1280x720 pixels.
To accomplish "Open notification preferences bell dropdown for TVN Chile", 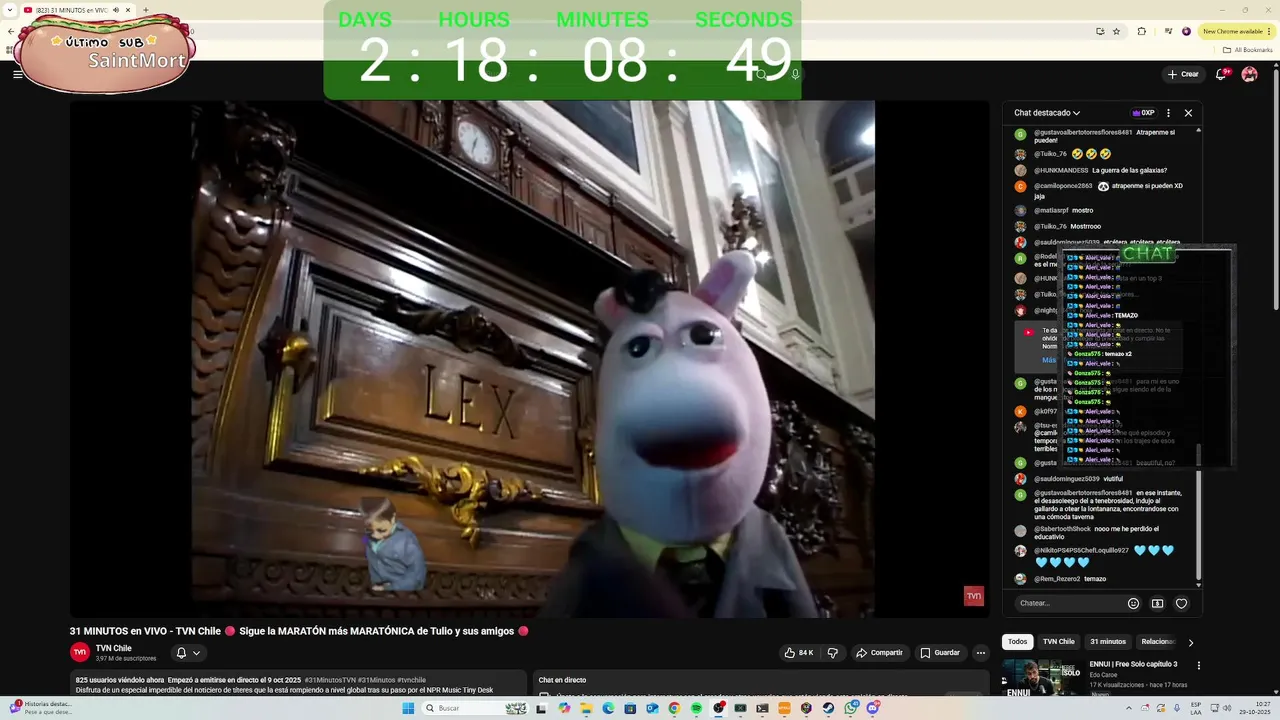I will point(188,653).
